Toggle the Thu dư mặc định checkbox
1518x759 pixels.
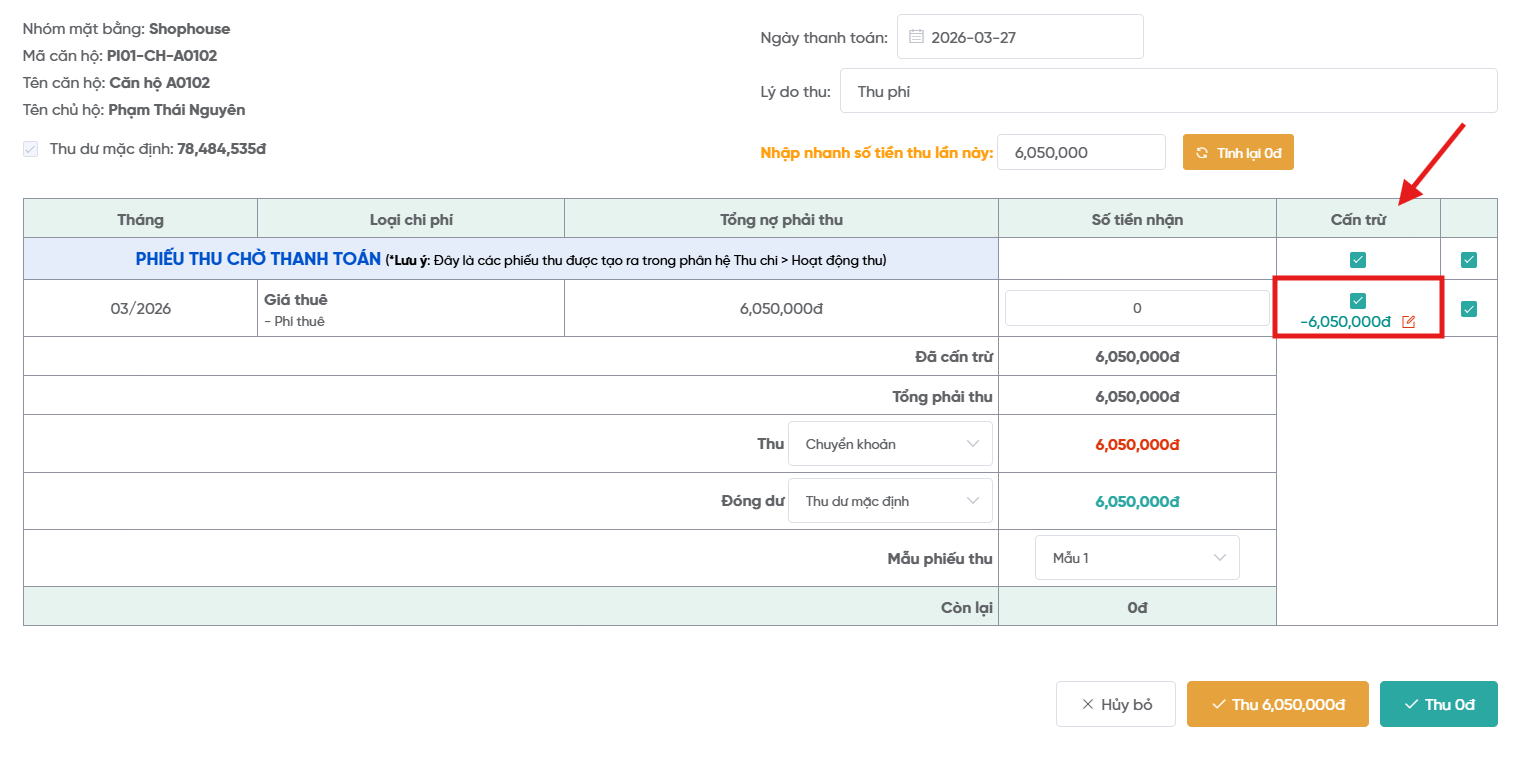(x=31, y=149)
